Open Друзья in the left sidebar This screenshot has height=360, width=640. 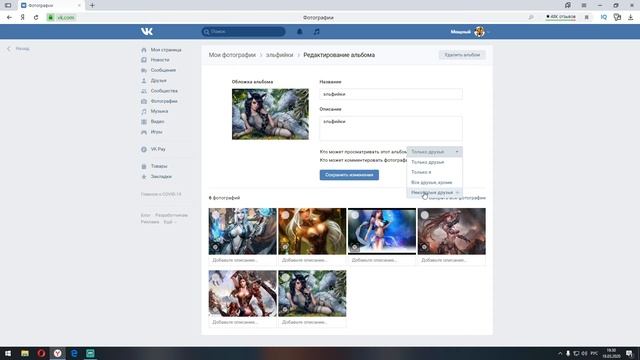158,80
